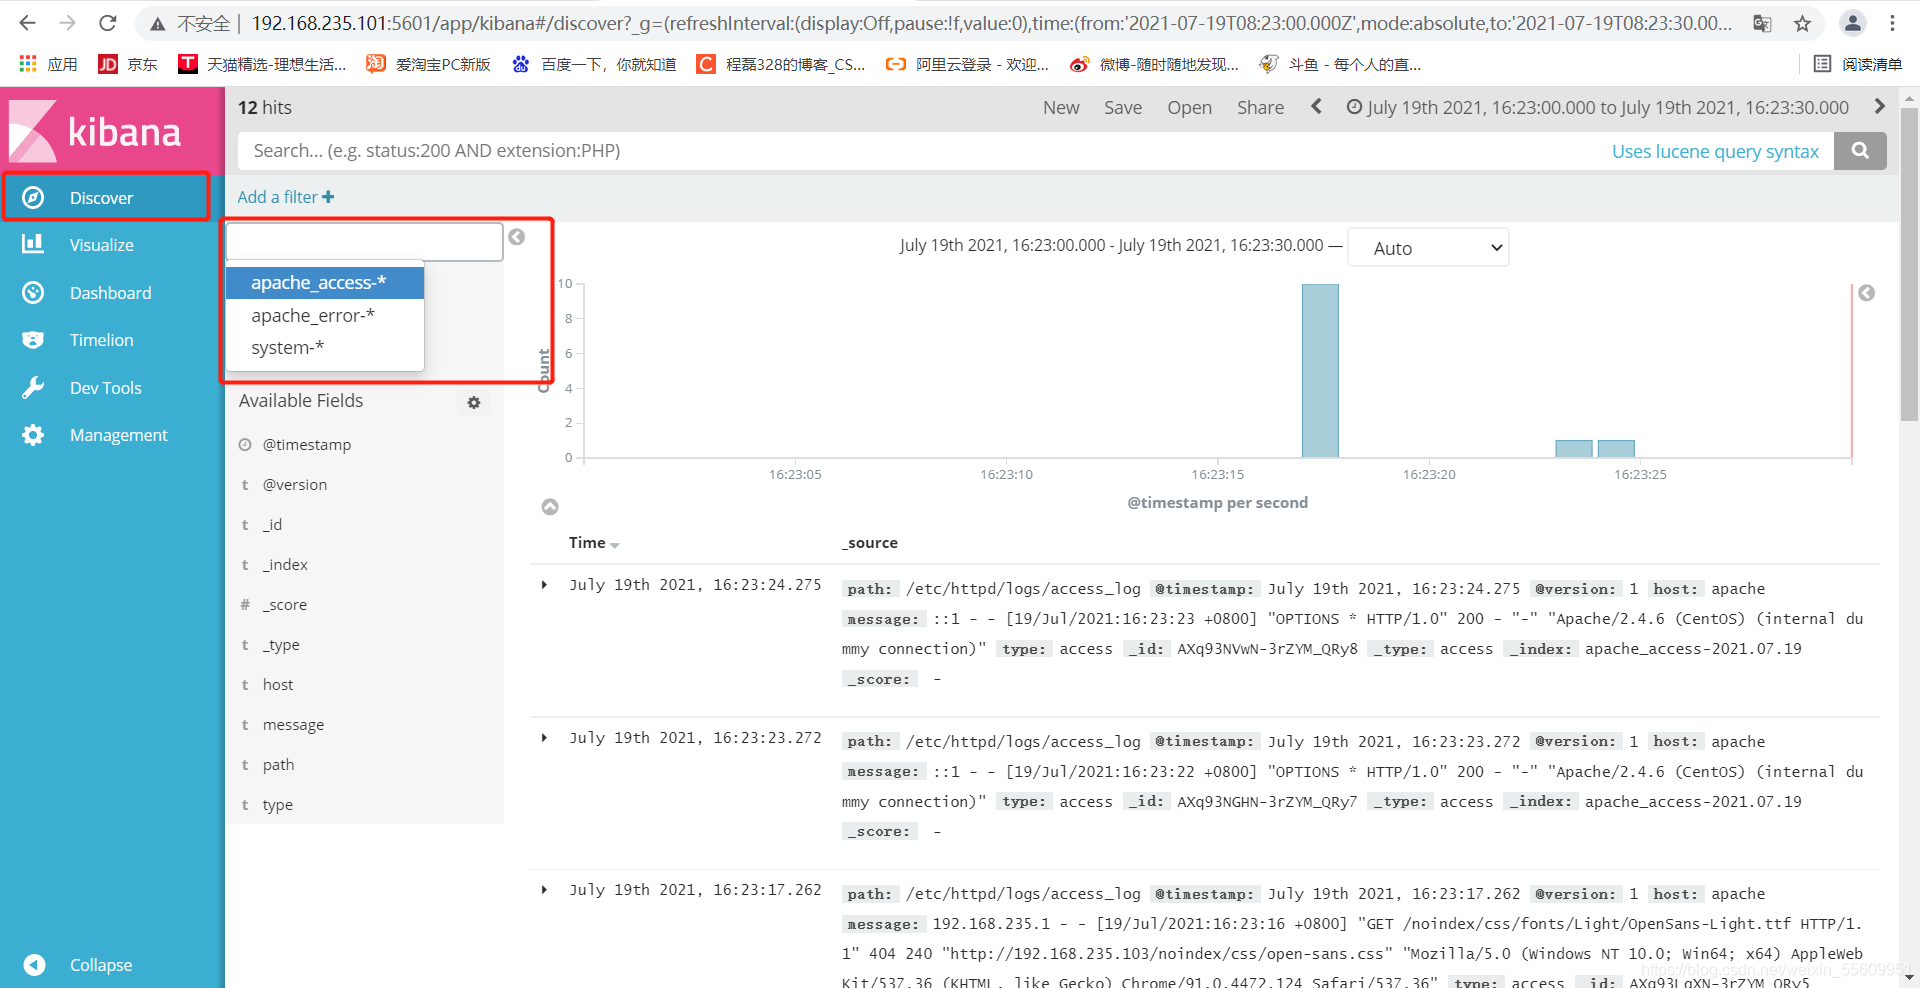Viewport: 1920px width, 988px height.
Task: Expand the row at 16:23:23.272
Action: pos(544,738)
